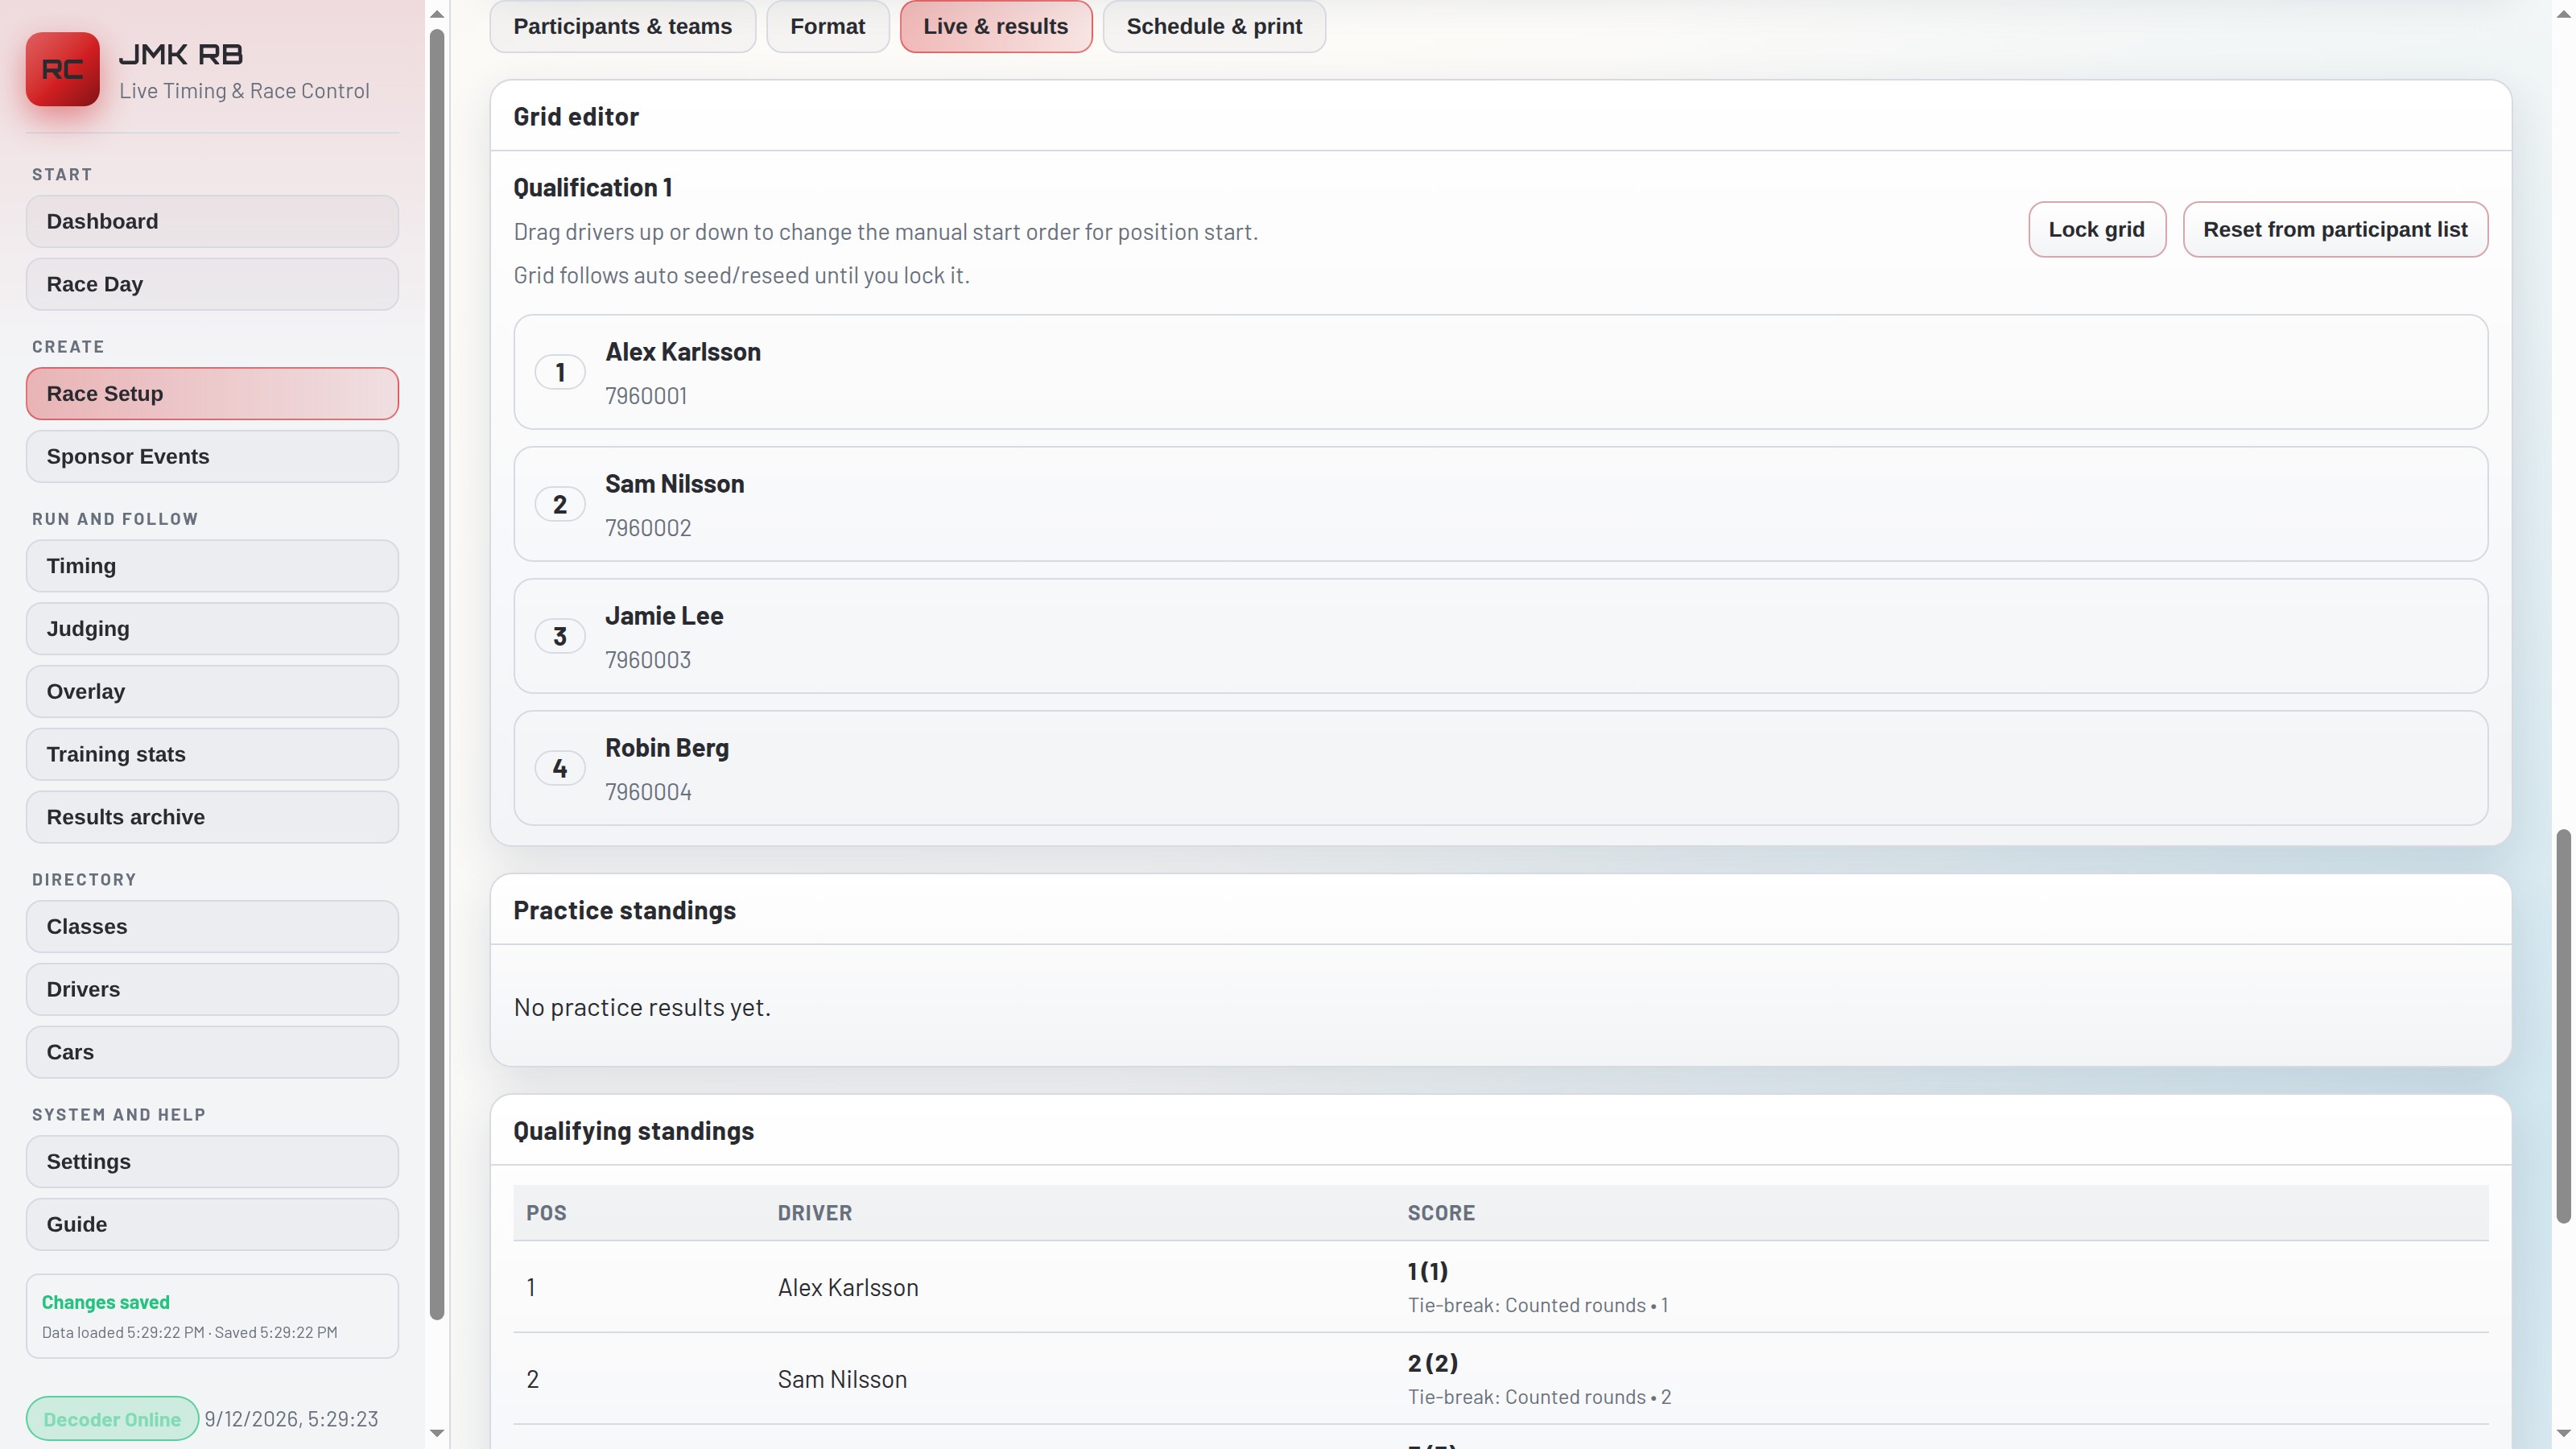Select Alex Karlsson grid row
Image resolution: width=2576 pixels, height=1449 pixels.
tap(1500, 372)
